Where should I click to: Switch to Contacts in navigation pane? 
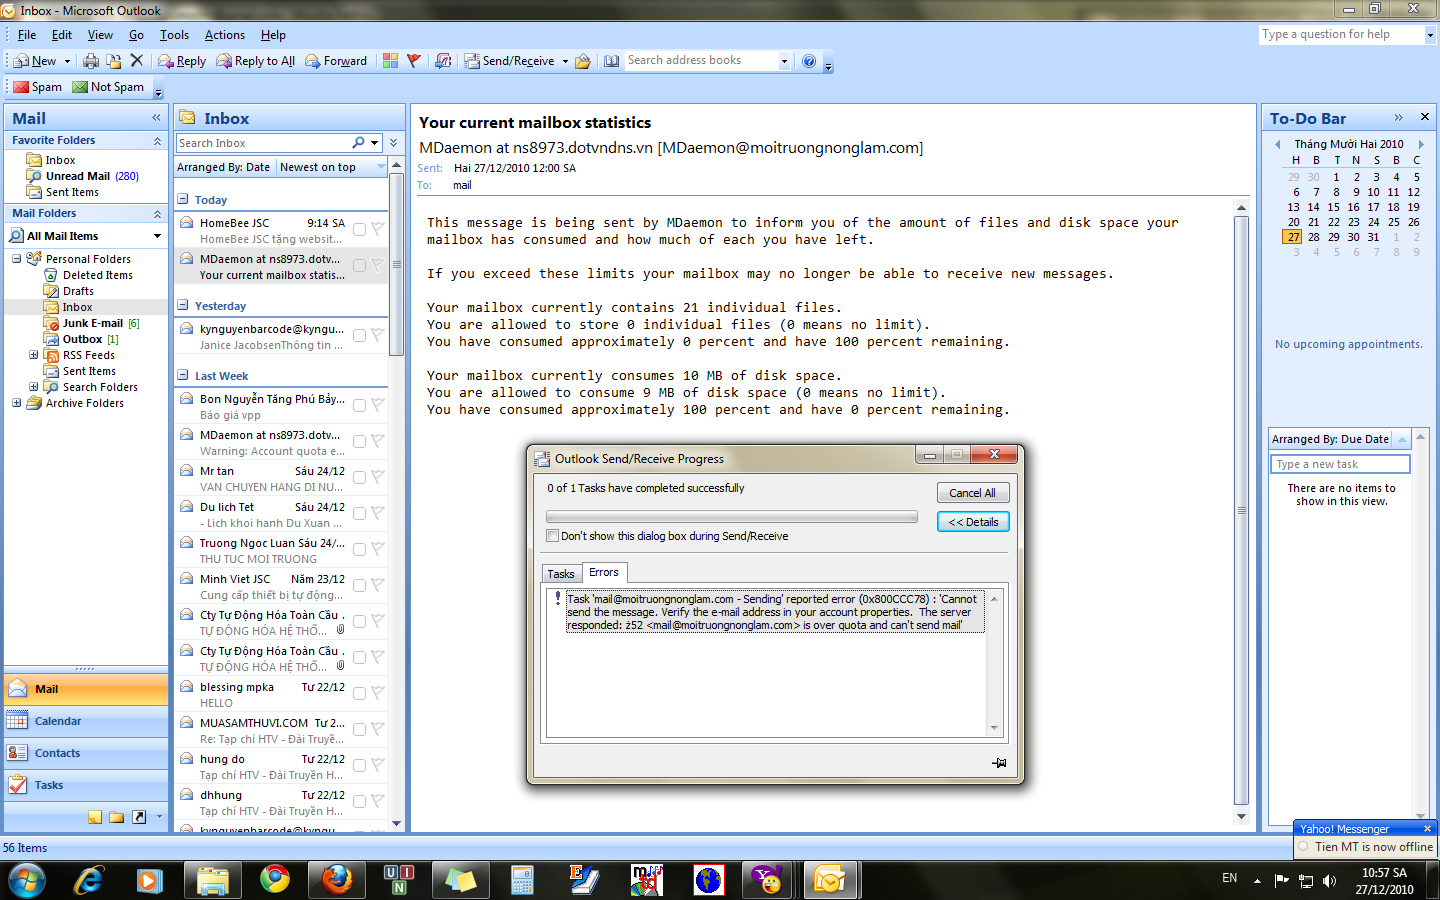pyautogui.click(x=86, y=753)
